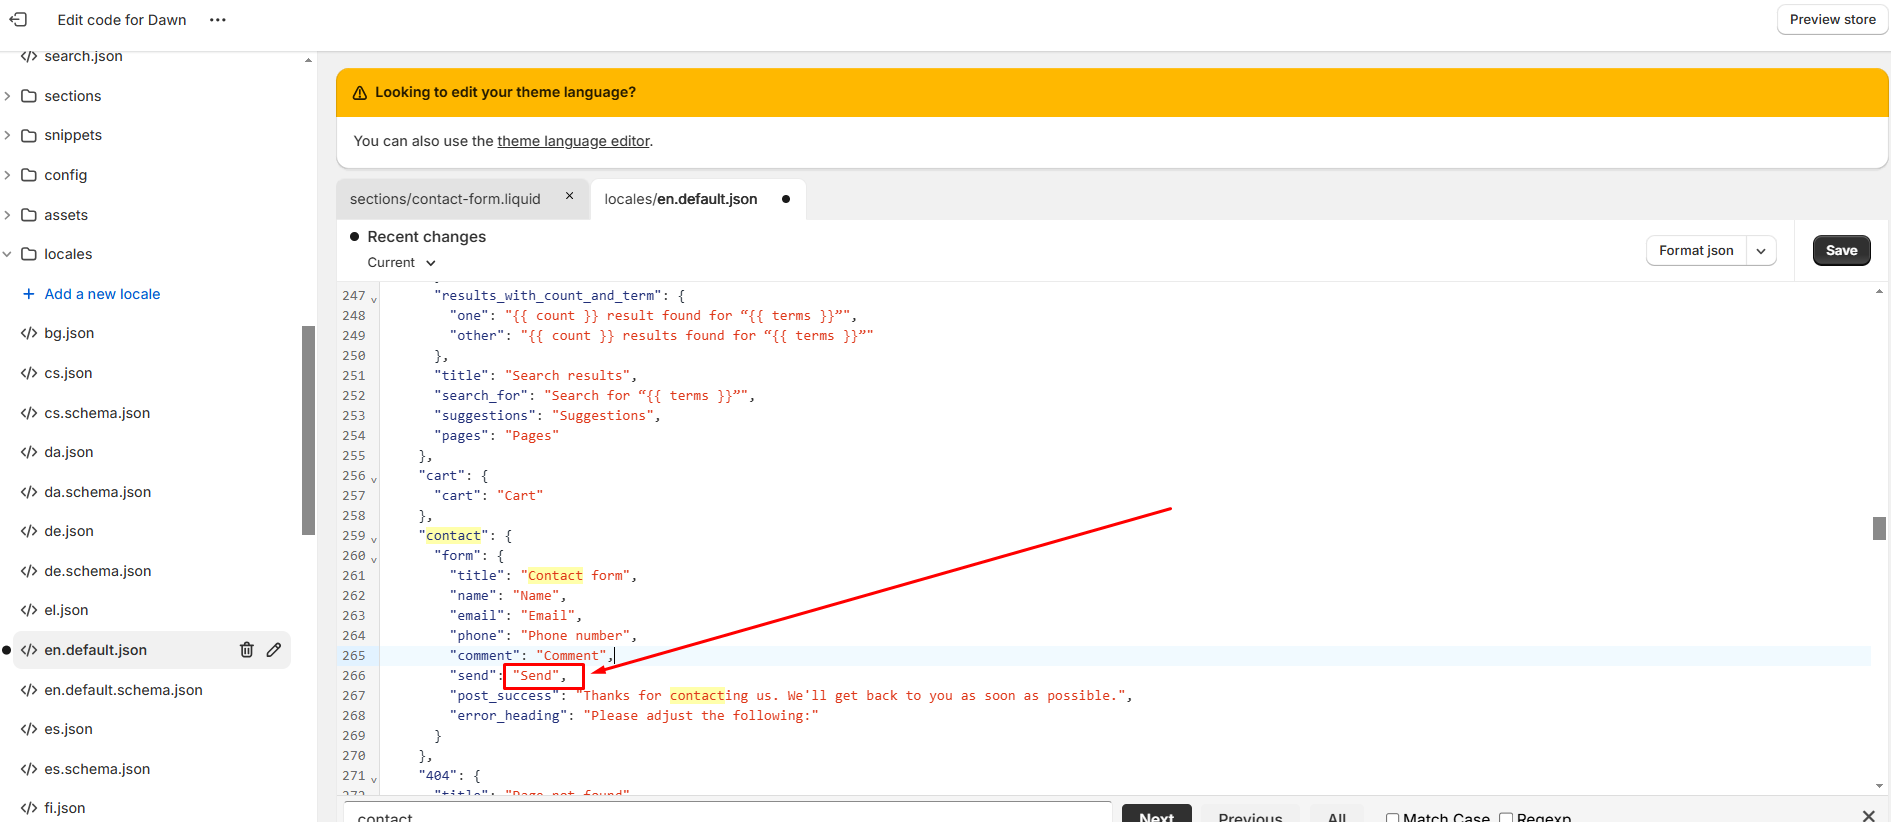
Task: Expand the sections folder
Action: tap(8, 96)
